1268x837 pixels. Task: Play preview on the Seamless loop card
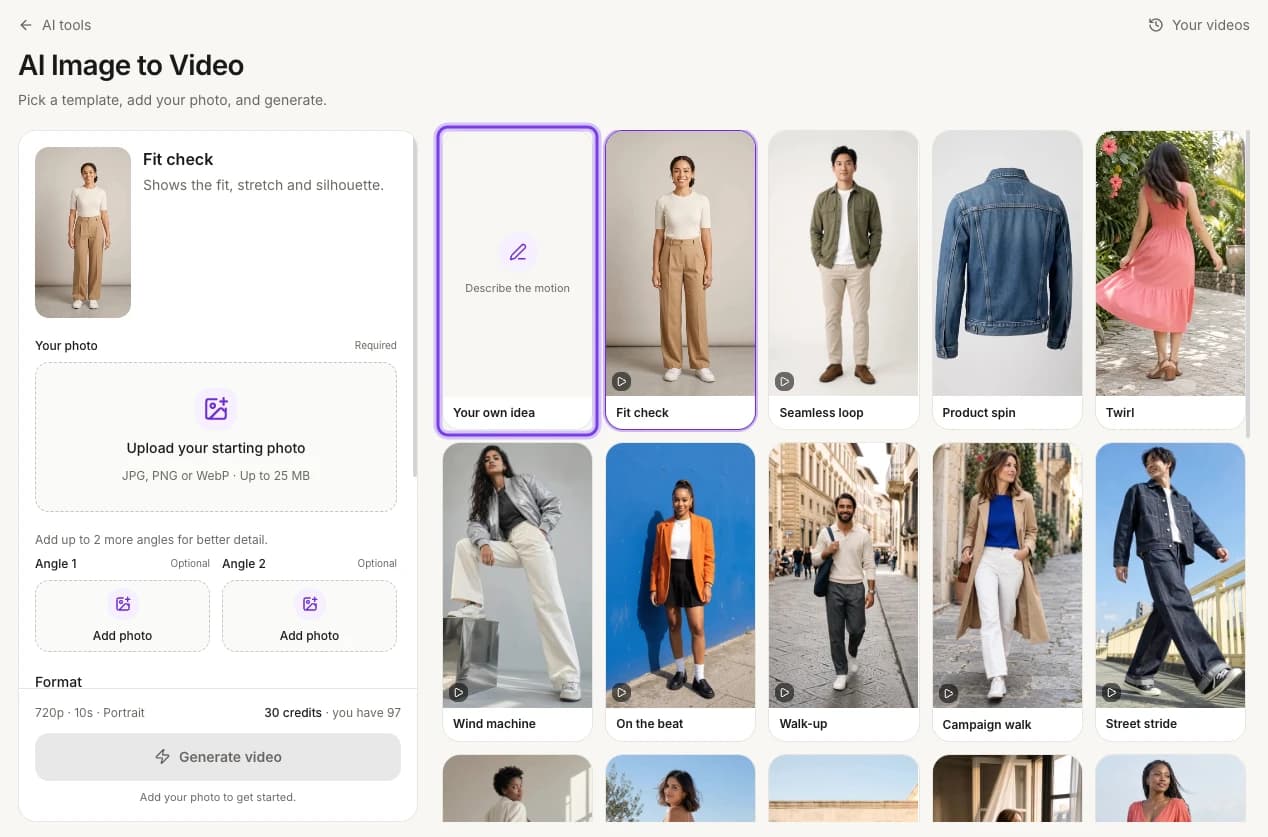click(785, 381)
